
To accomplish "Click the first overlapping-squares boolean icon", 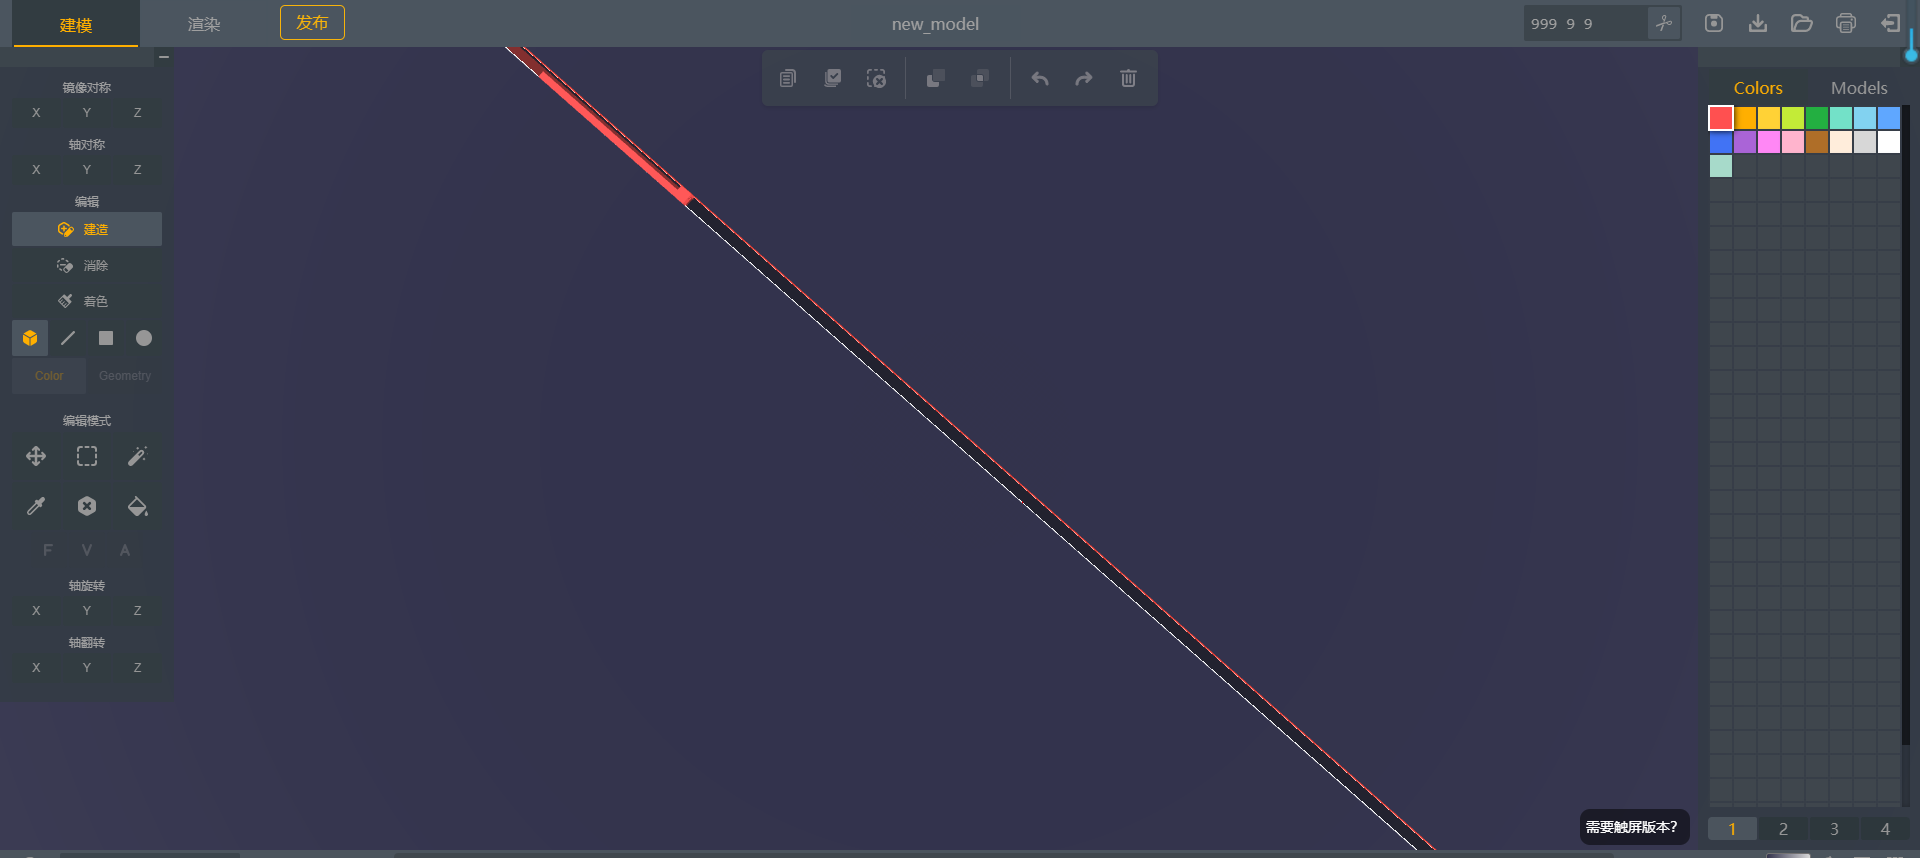I will point(936,78).
